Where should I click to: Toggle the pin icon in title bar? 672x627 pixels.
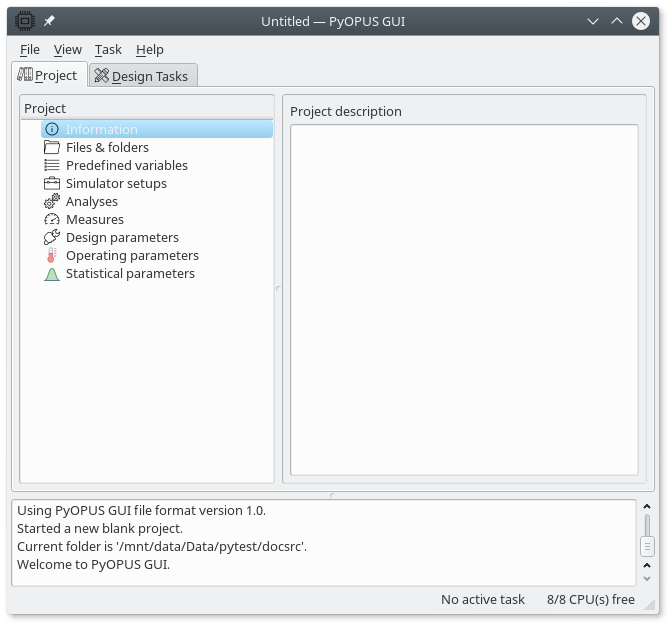[49, 21]
